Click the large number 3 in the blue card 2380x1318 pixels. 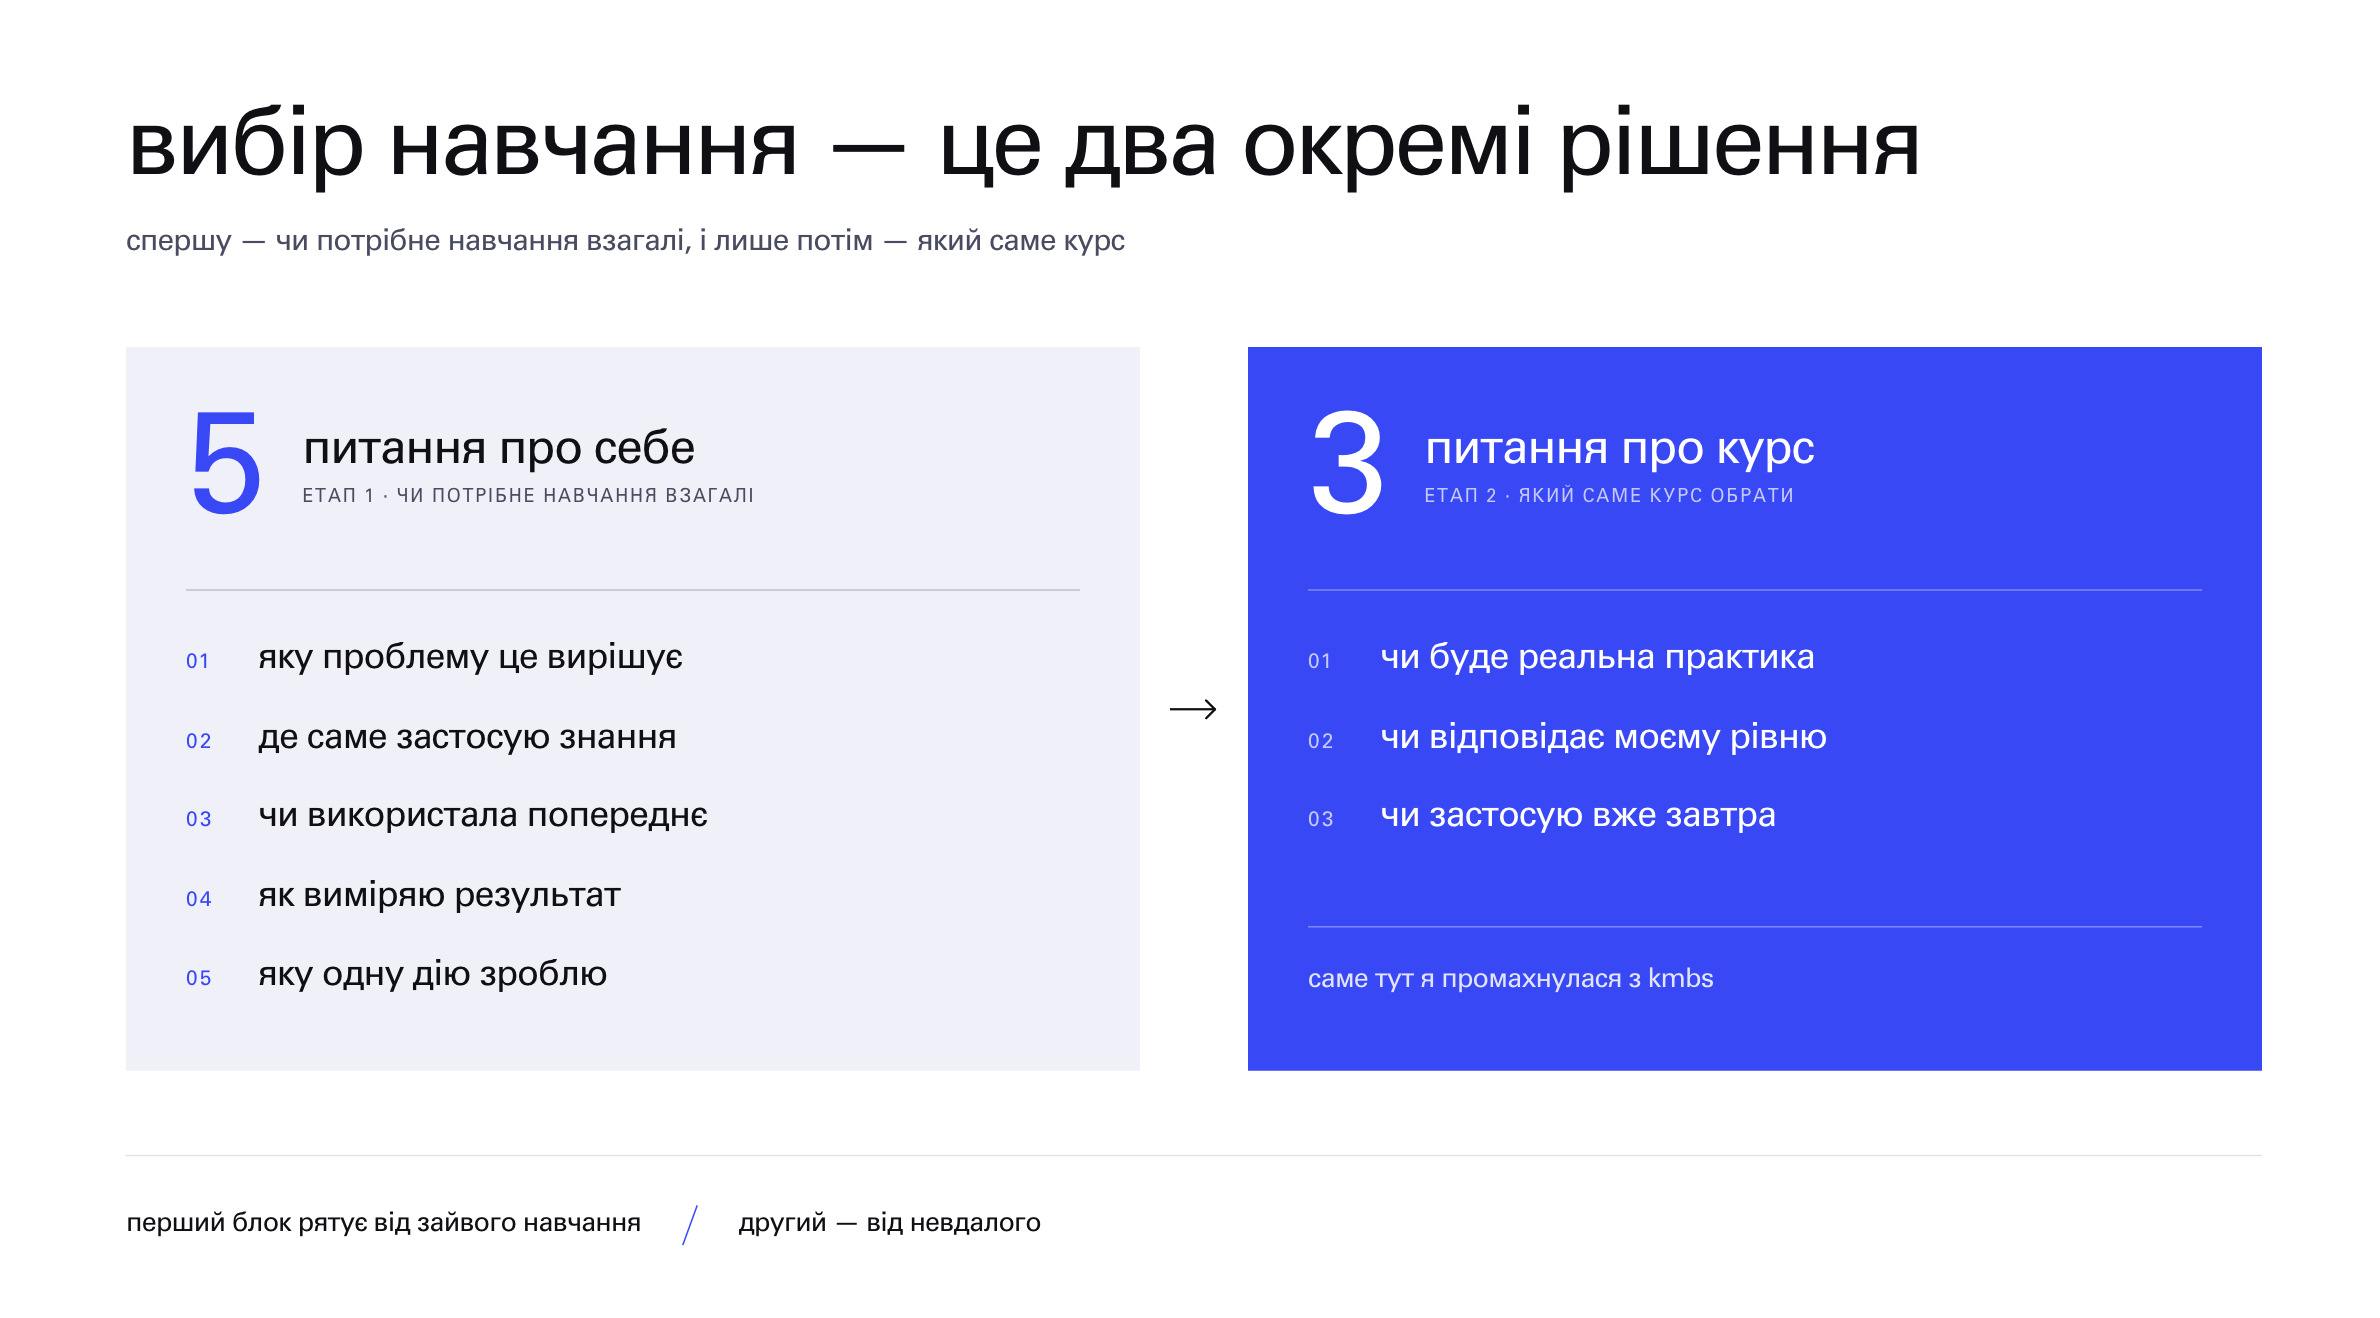pyautogui.click(x=1348, y=463)
